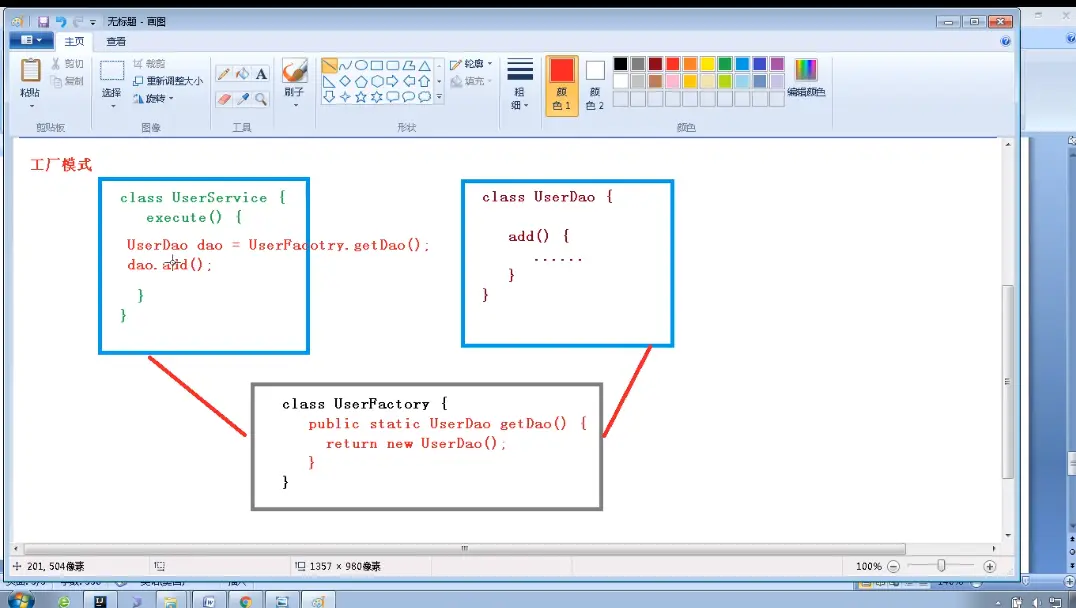Select the Curve shape
Screen dimensions: 1076x608
click(x=345, y=66)
